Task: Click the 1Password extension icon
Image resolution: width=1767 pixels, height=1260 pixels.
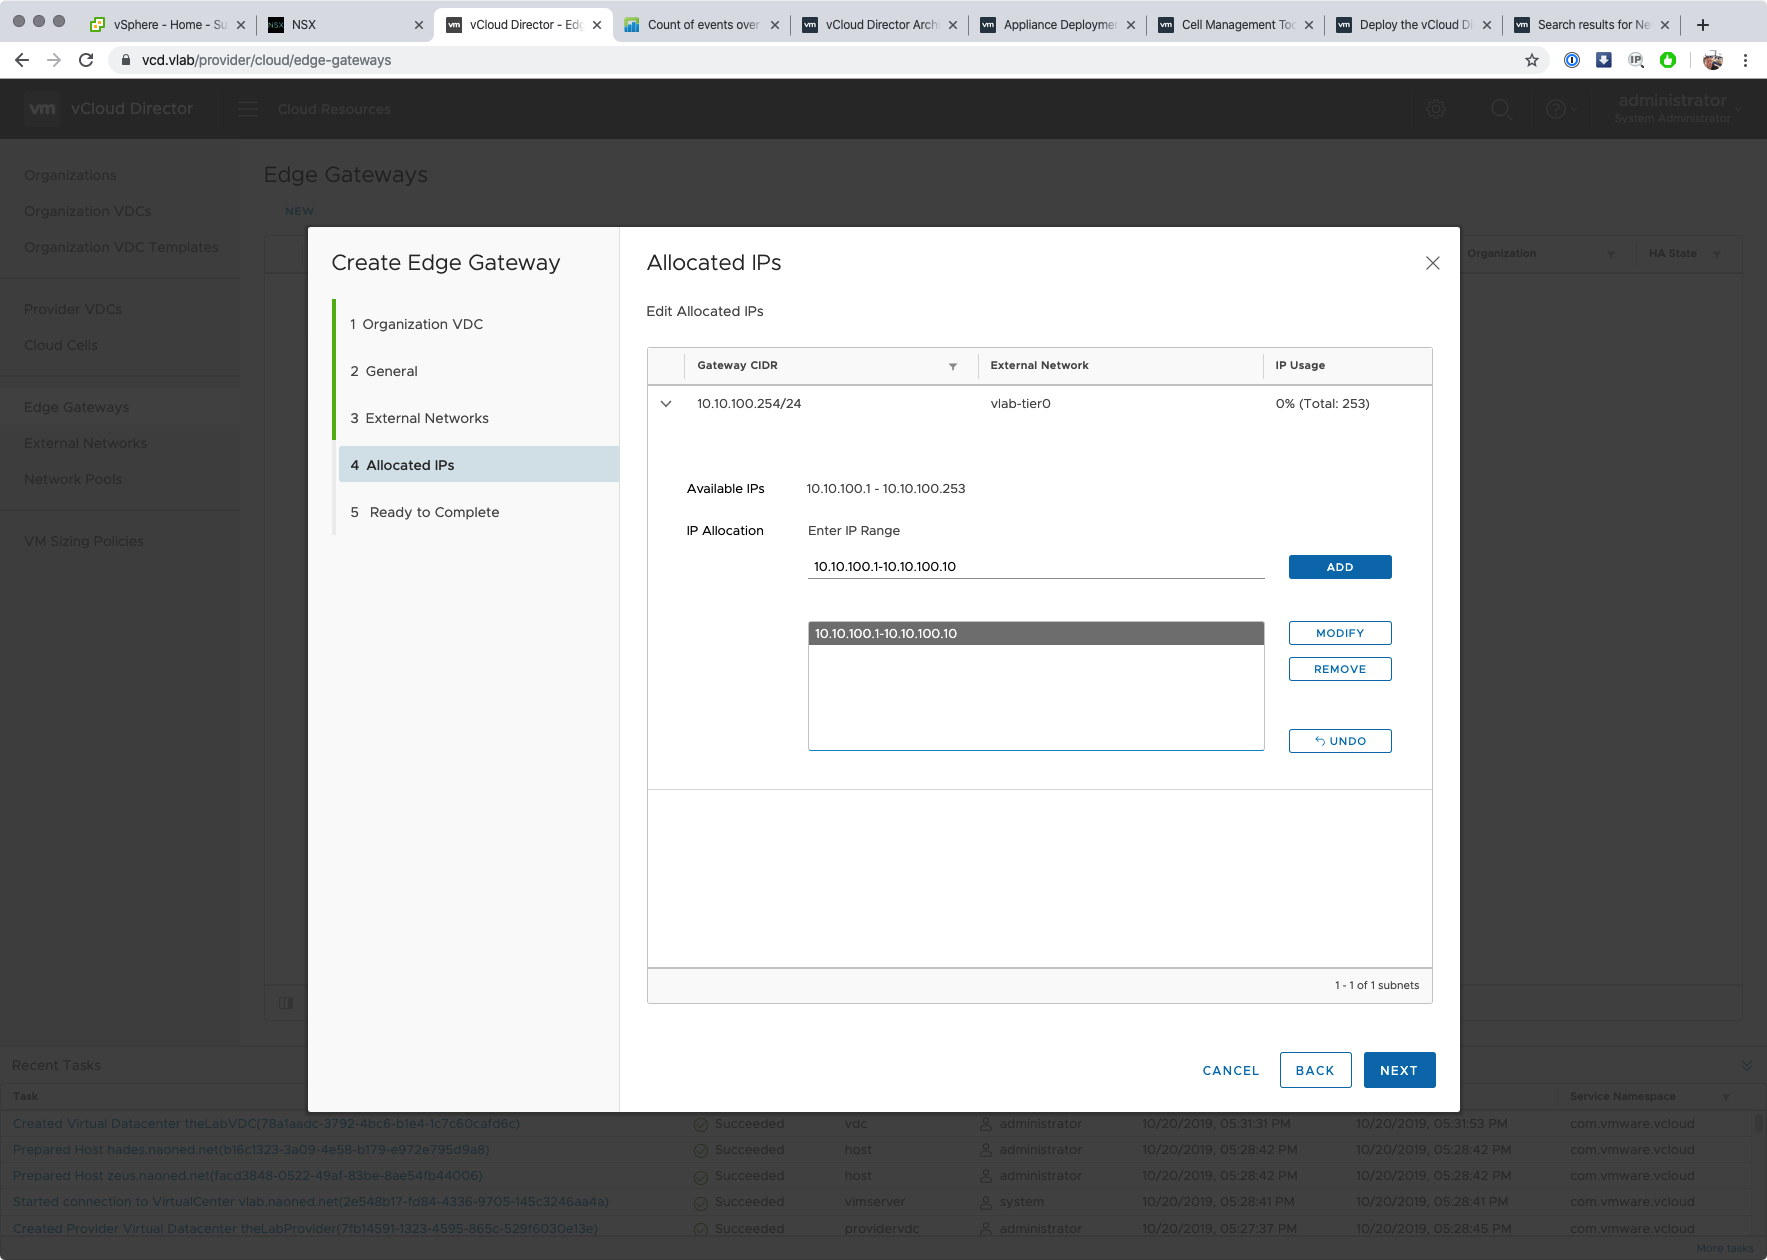Action: coord(1572,60)
